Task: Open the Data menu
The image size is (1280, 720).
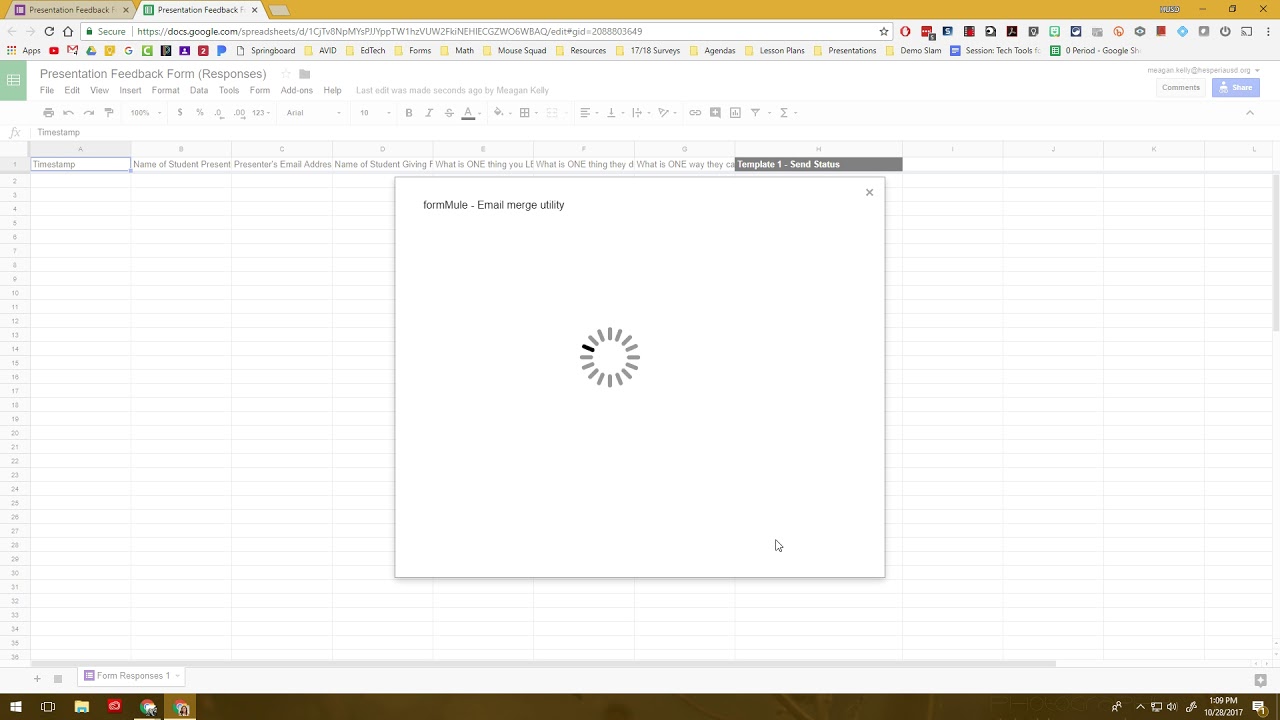Action: [x=199, y=90]
